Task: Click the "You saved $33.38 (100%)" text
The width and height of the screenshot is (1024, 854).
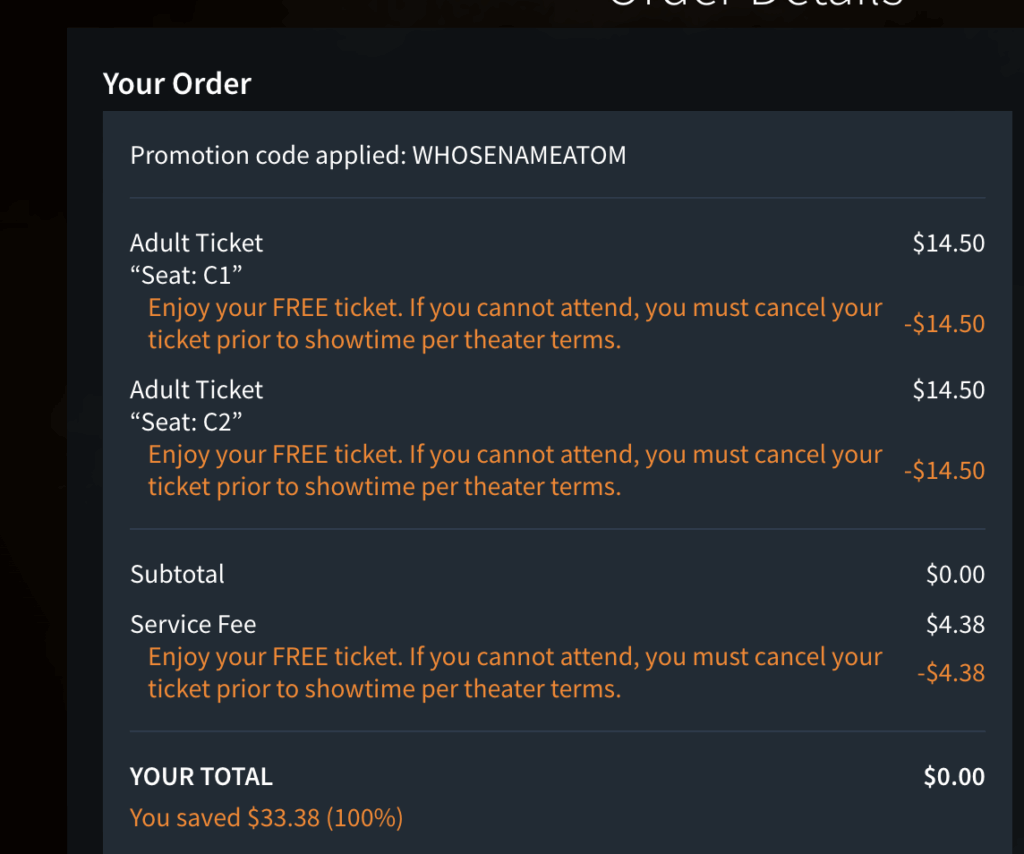Action: (x=266, y=818)
